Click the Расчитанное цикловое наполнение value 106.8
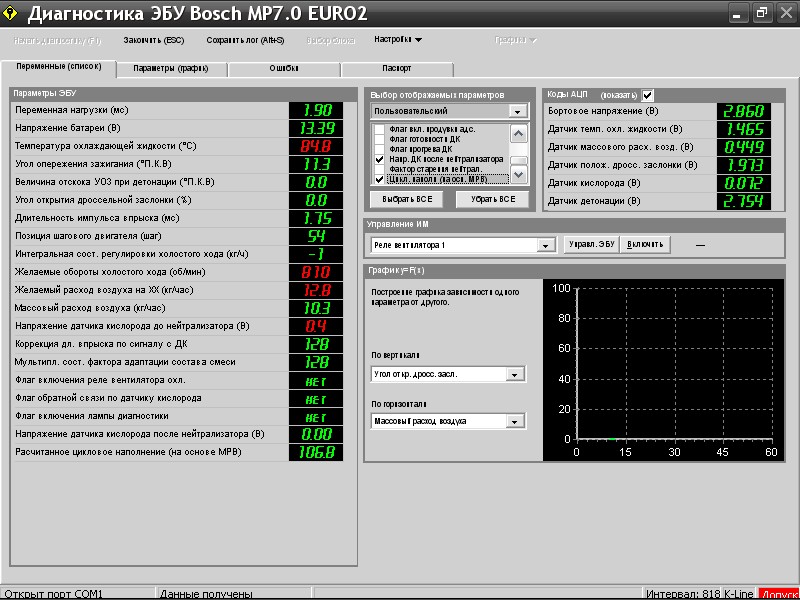The image size is (800, 600). point(316,452)
